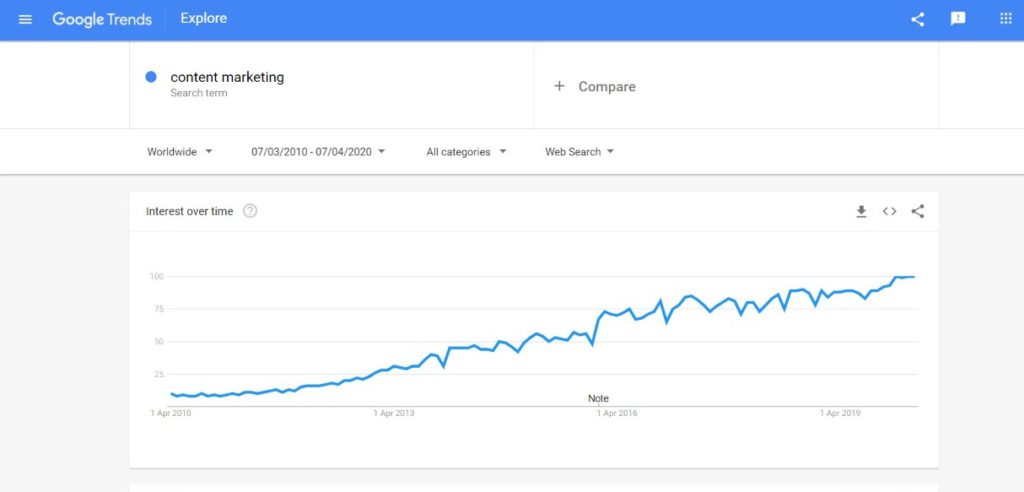Share this Explore page from header
Viewport: 1024px width, 492px height.
click(917, 19)
